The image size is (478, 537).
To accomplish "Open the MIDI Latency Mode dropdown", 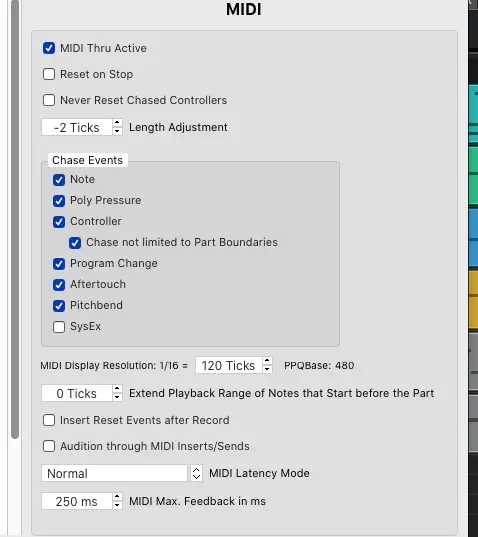I will [122, 473].
